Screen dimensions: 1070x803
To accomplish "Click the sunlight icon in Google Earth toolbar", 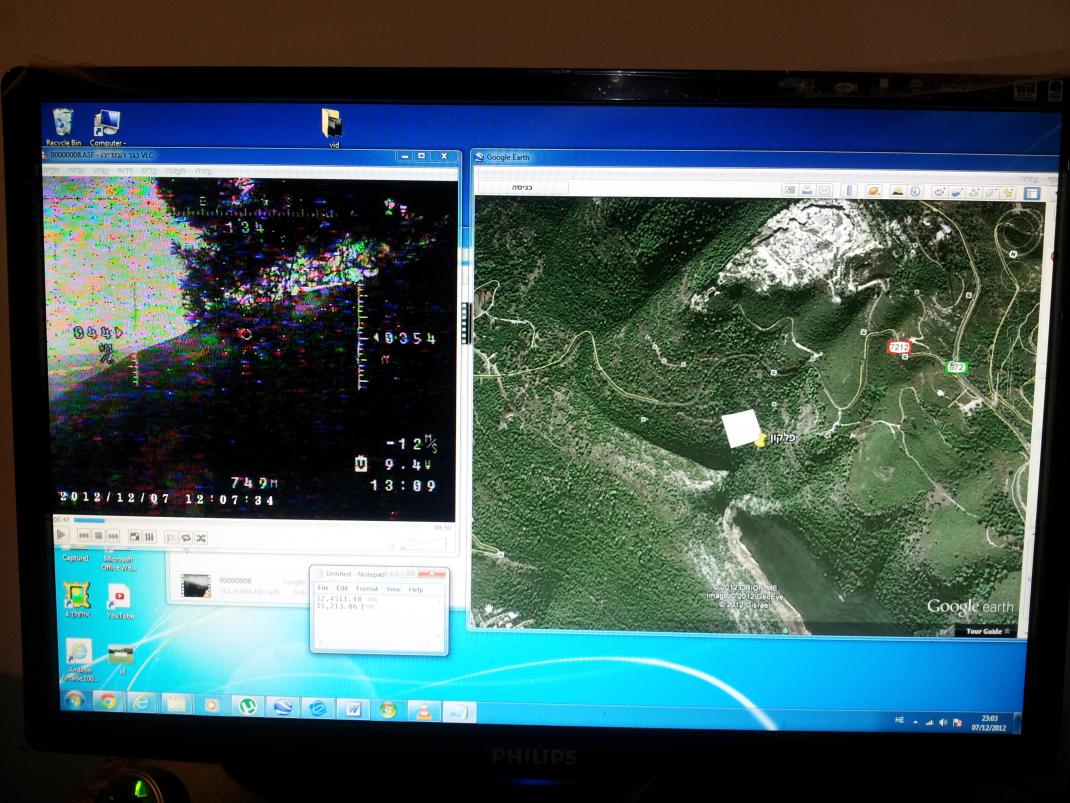I will tap(897, 191).
